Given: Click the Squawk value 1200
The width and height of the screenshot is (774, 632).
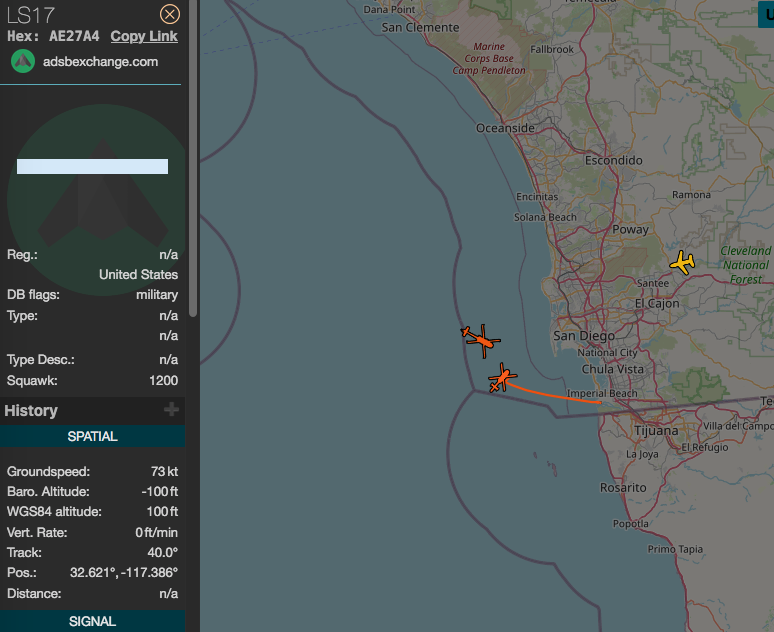Looking at the screenshot, I should (163, 381).
